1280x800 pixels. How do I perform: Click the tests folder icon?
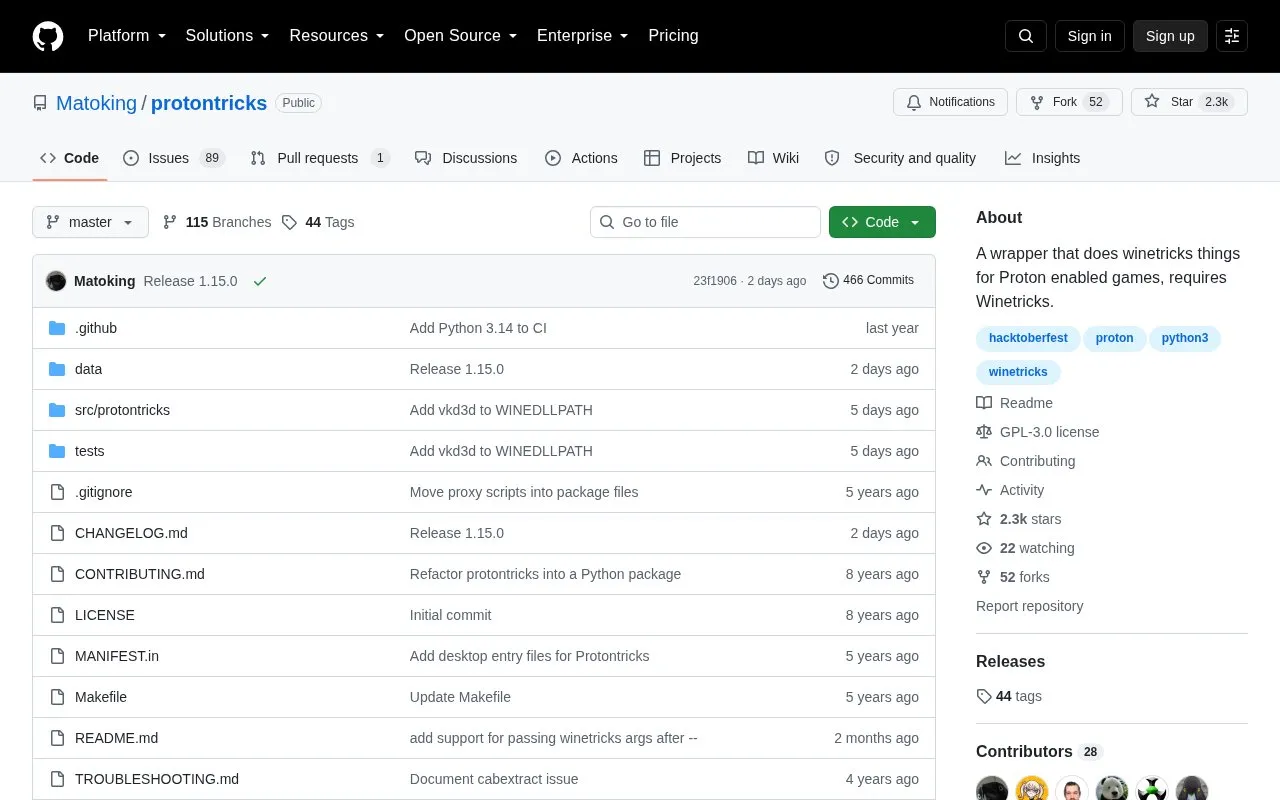pyautogui.click(x=57, y=451)
